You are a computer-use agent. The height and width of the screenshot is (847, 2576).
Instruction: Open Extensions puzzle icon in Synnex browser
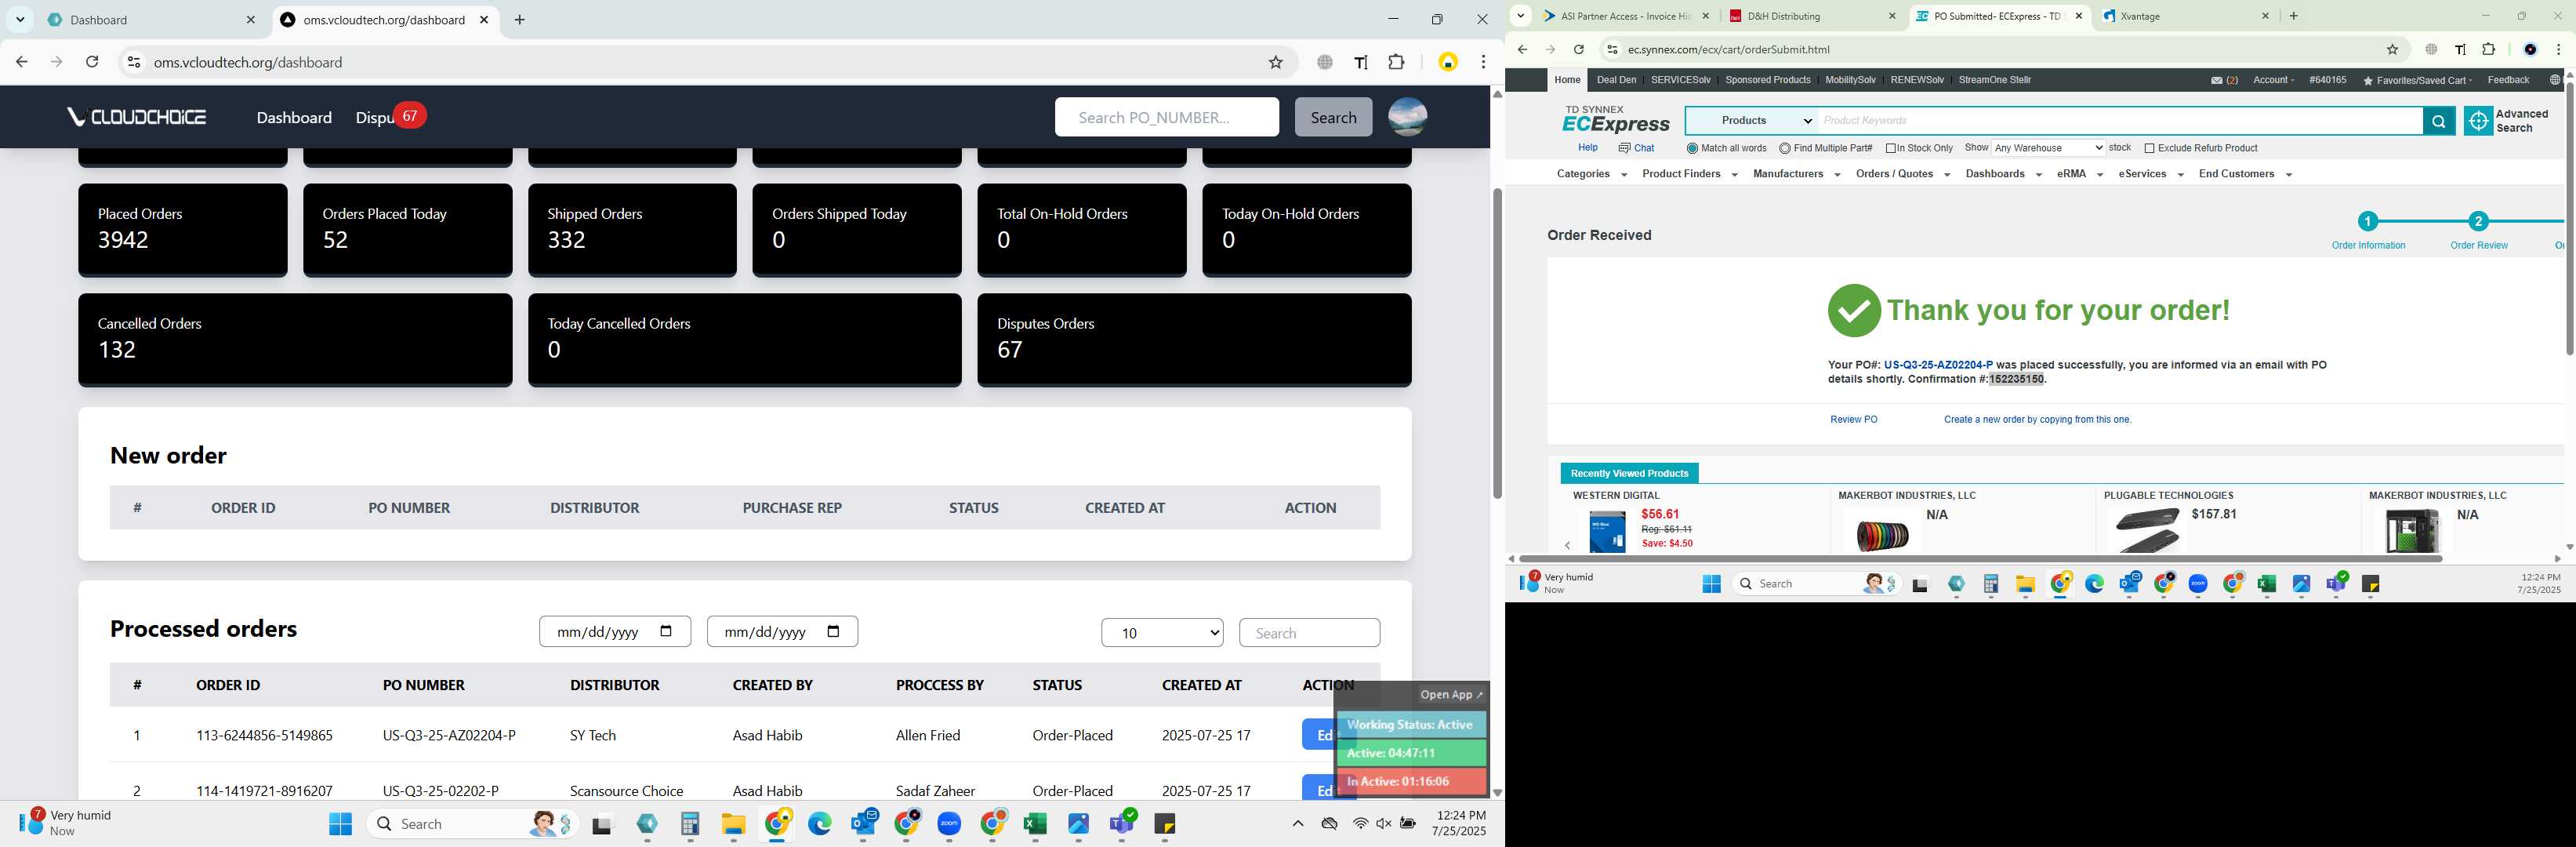coord(2489,49)
